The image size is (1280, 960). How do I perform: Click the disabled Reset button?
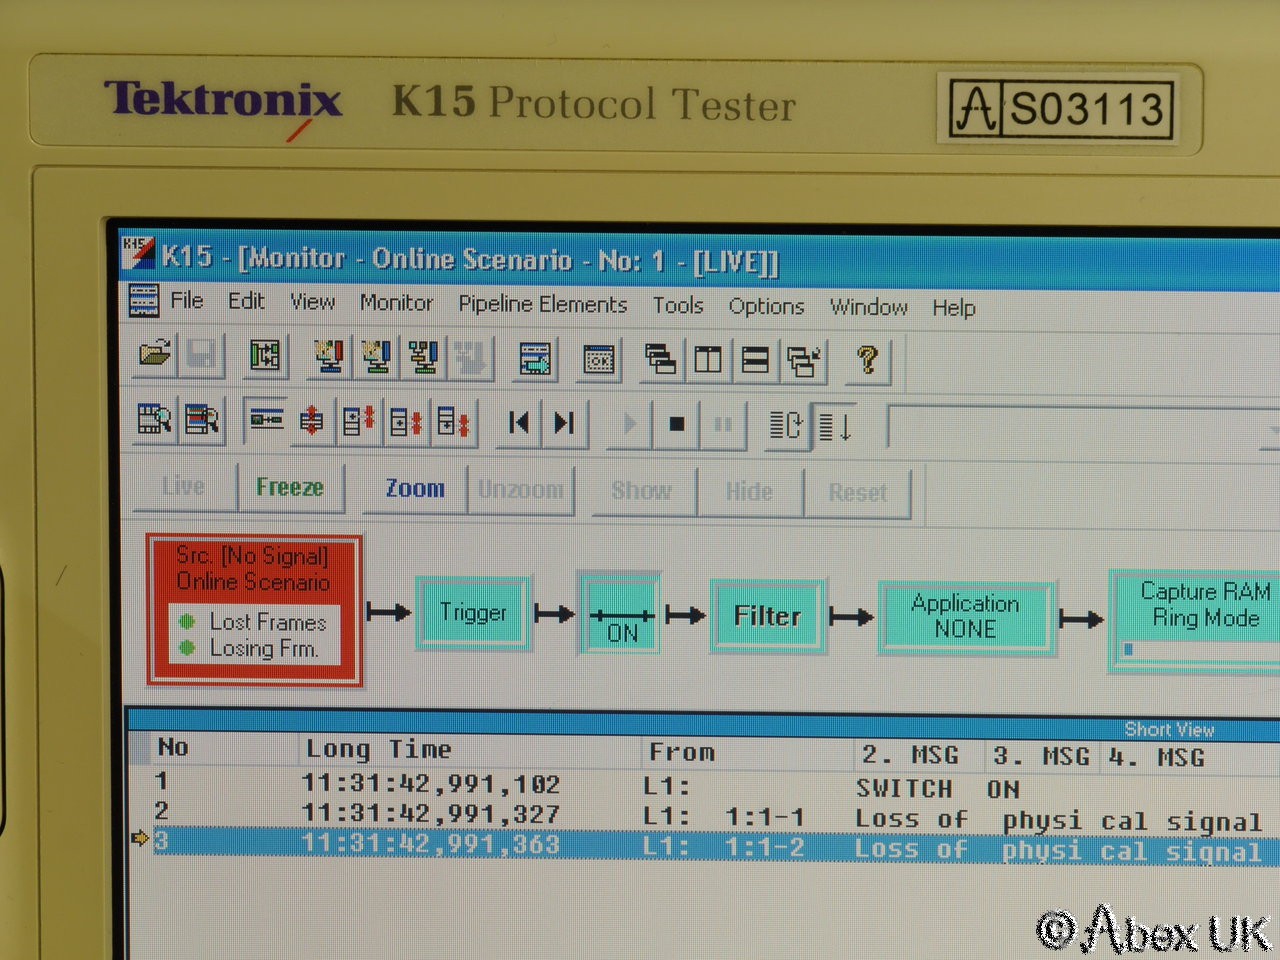[857, 493]
